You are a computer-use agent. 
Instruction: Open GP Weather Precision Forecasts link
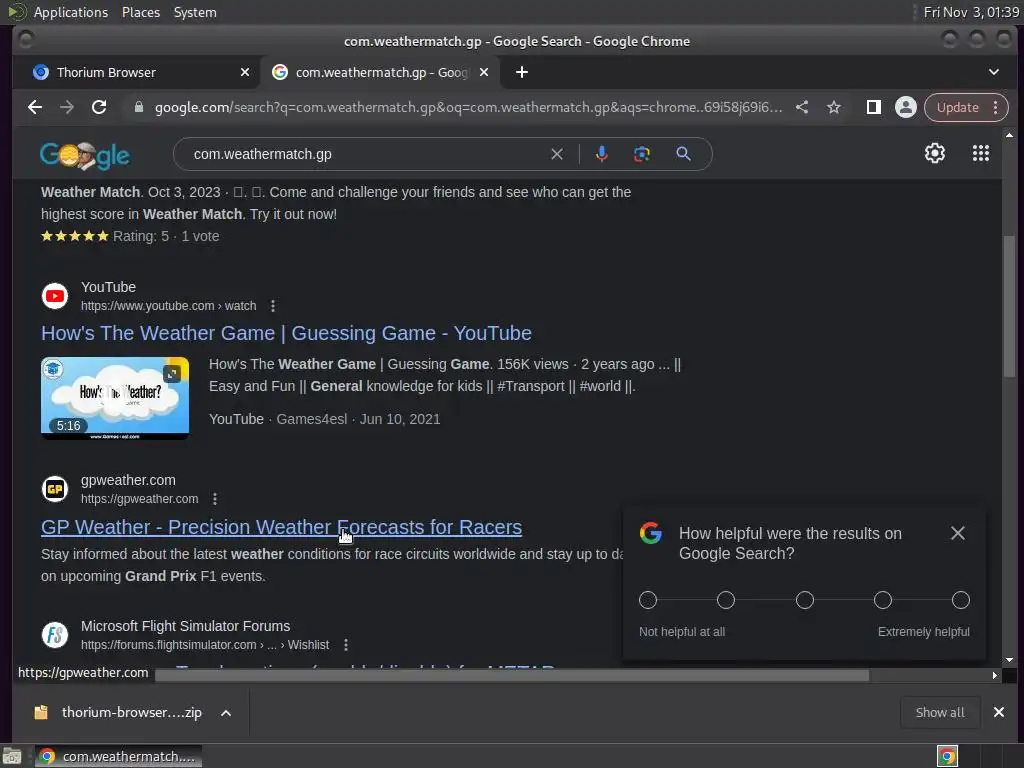tap(281, 527)
